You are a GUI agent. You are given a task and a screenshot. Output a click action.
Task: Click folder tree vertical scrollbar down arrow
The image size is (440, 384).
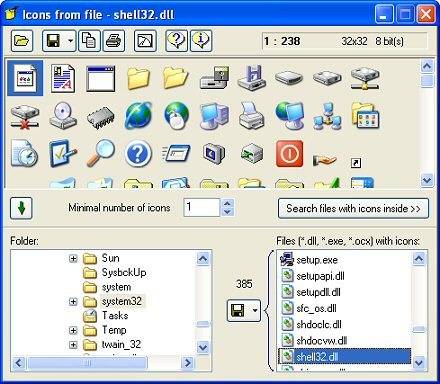pyautogui.click(x=203, y=347)
